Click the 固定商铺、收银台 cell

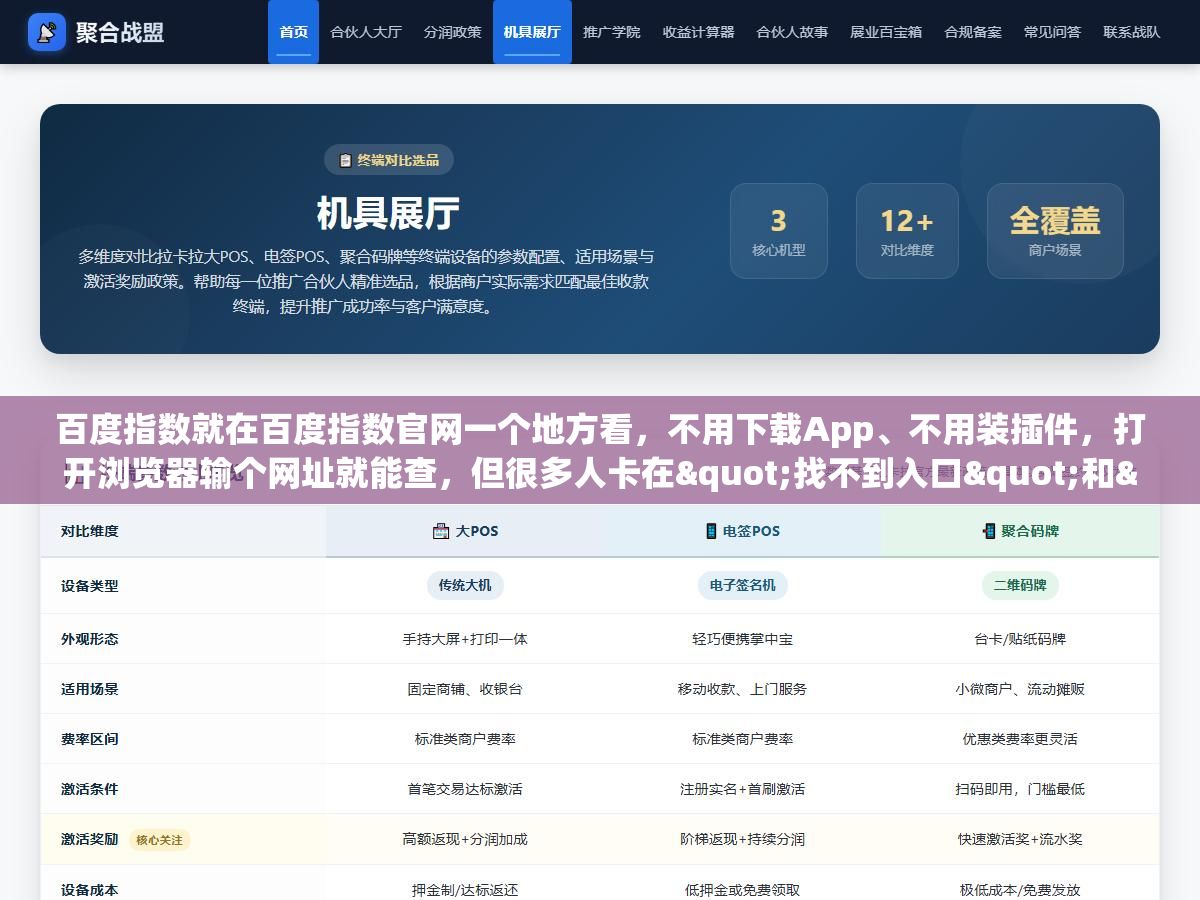click(x=465, y=689)
